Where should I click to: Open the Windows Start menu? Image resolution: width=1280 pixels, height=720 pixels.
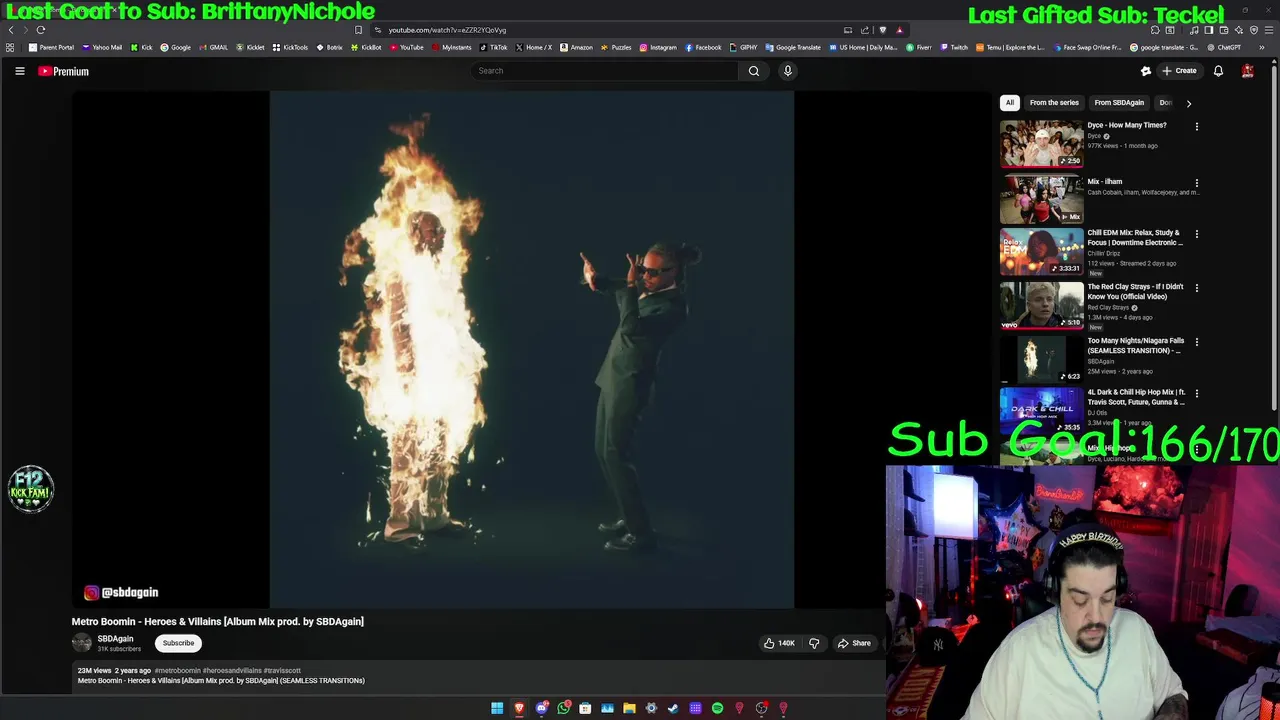497,708
